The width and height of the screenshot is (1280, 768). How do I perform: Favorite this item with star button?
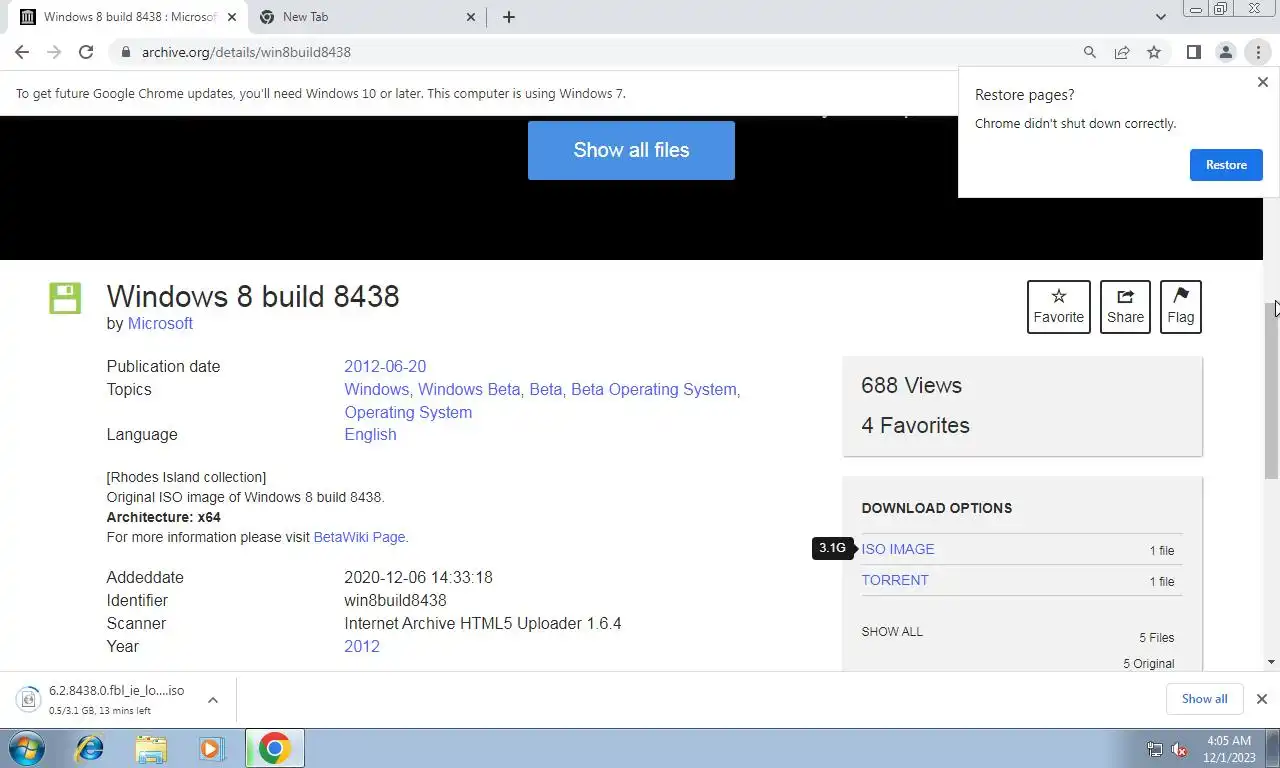click(1058, 306)
